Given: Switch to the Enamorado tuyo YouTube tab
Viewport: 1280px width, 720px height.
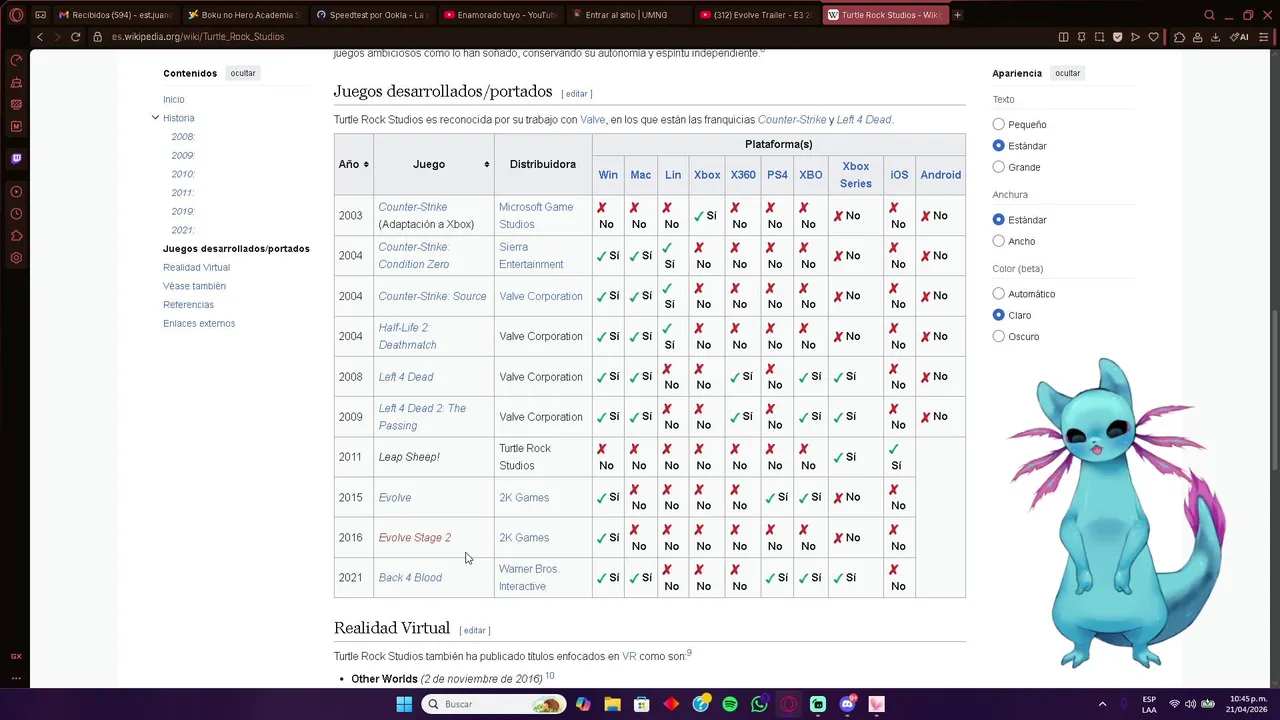Looking at the screenshot, I should pyautogui.click(x=501, y=15).
